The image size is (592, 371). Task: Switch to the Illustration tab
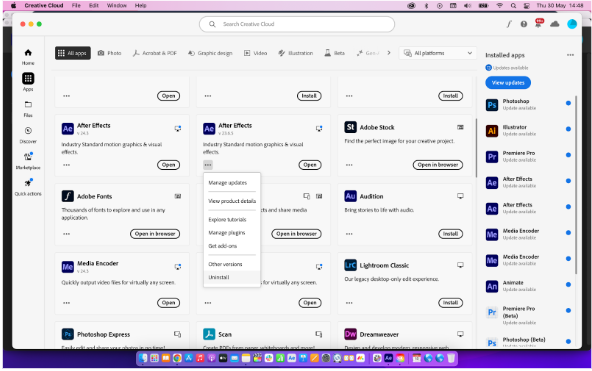(296, 53)
